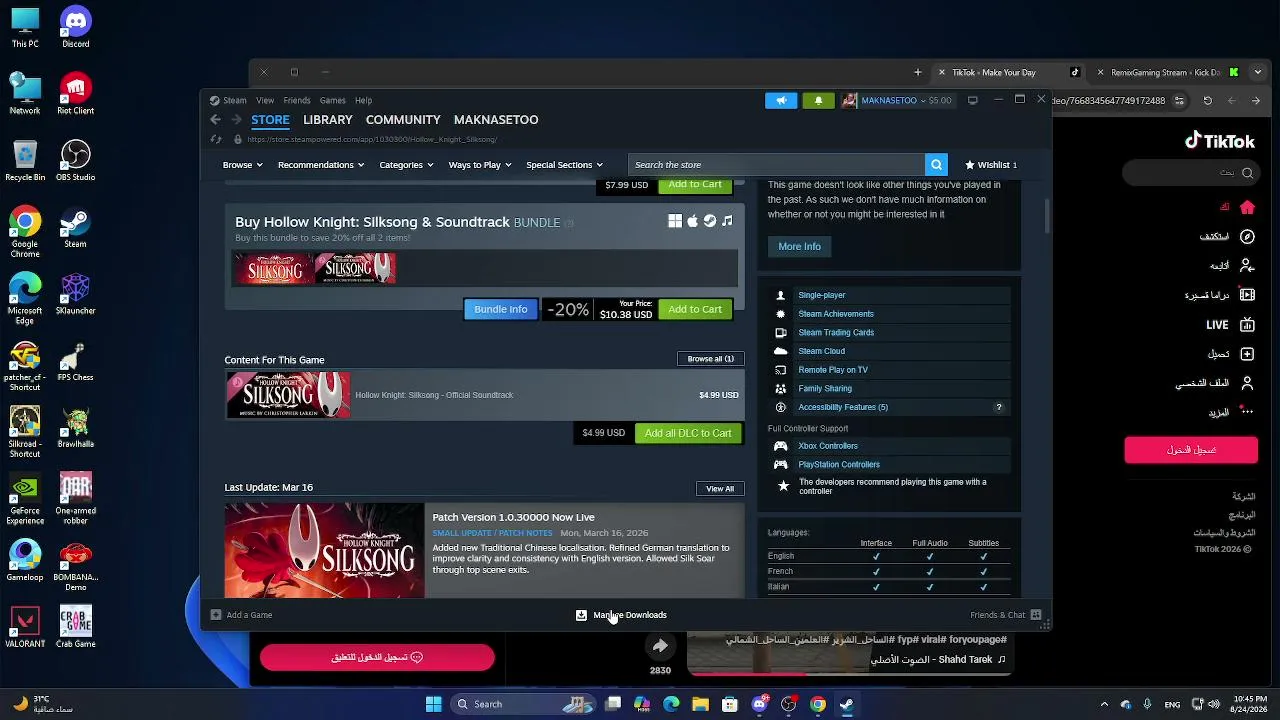Switch to the COMMUNITY tab
This screenshot has height=720, width=1280.
pos(403,120)
